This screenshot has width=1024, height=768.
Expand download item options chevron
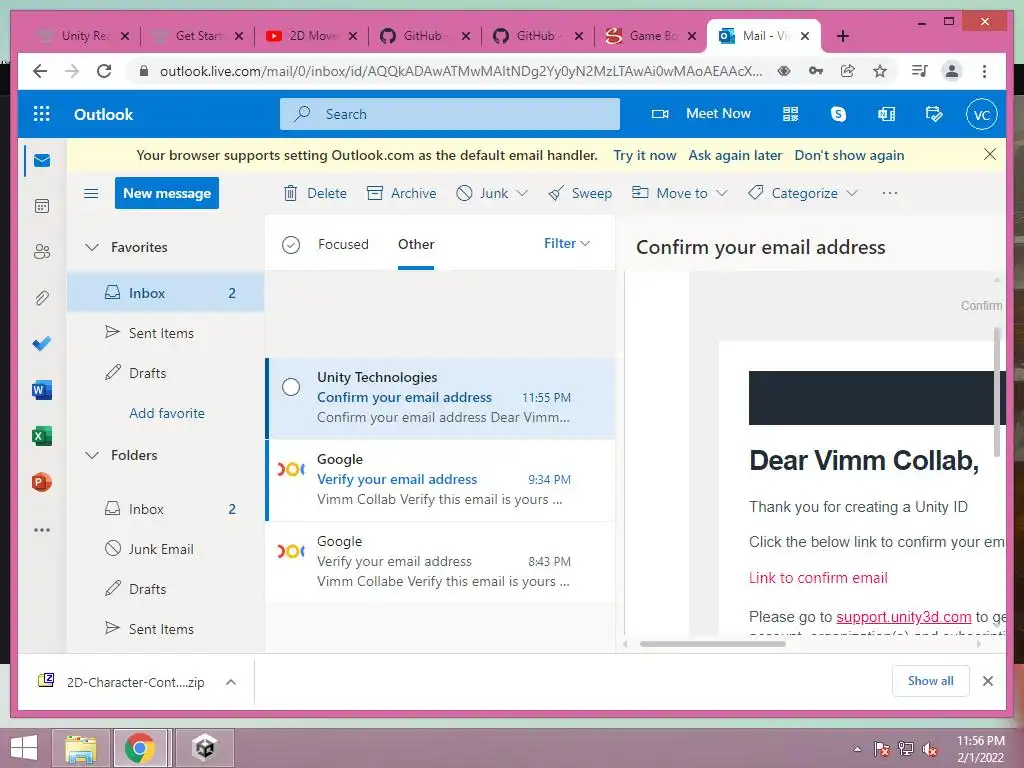point(231,682)
